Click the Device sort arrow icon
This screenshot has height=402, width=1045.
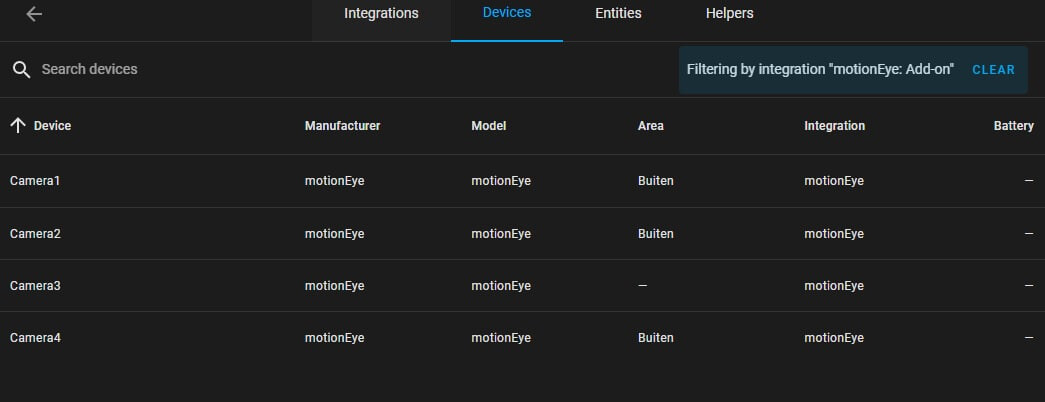pos(17,125)
